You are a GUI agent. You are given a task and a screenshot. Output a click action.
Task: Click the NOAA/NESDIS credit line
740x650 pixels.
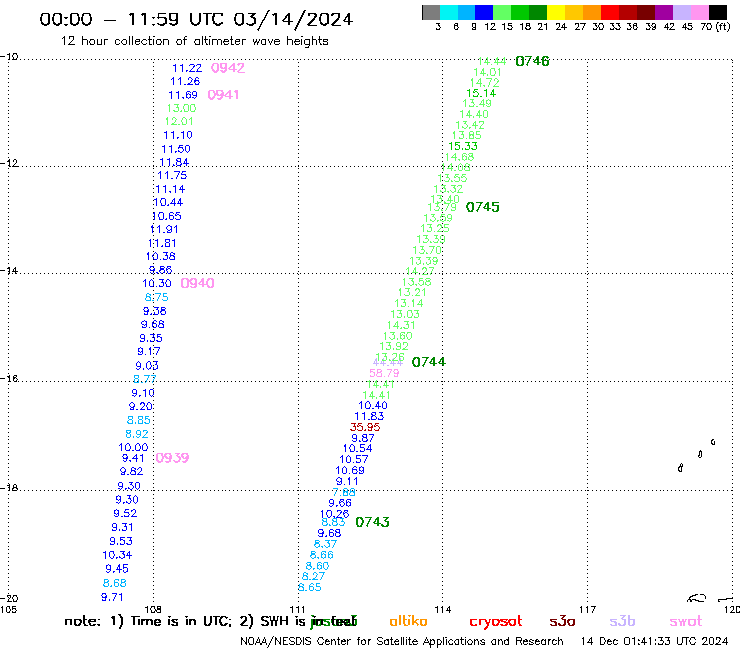click(402, 642)
